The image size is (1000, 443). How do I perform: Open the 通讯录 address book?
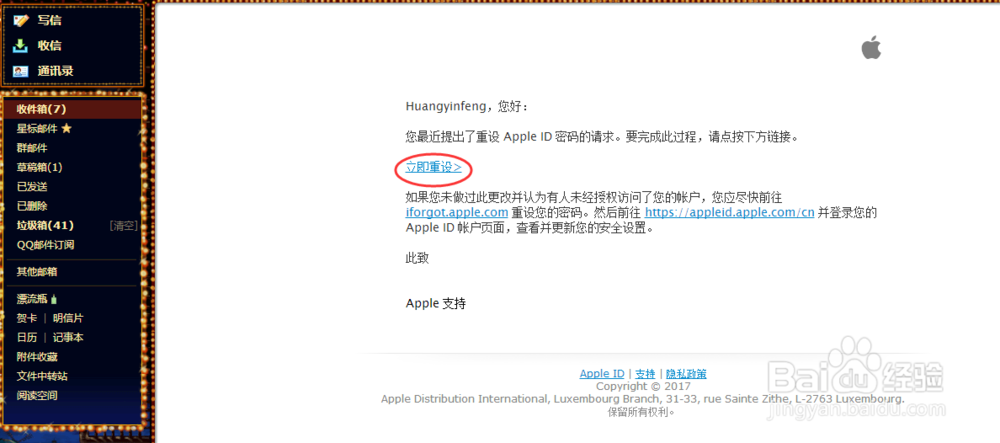tap(55, 71)
